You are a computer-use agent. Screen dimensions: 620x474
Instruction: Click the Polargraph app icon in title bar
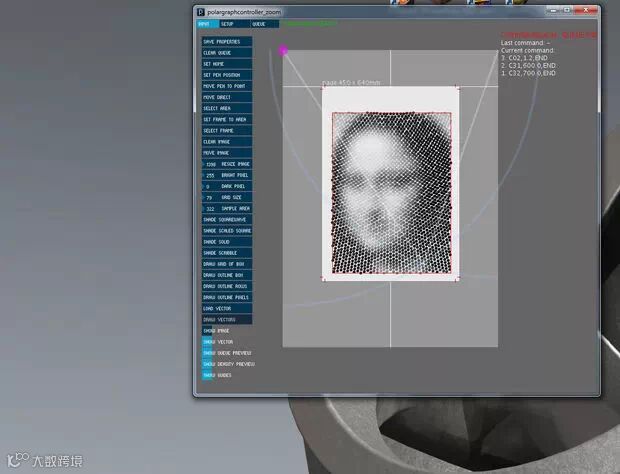coord(201,12)
